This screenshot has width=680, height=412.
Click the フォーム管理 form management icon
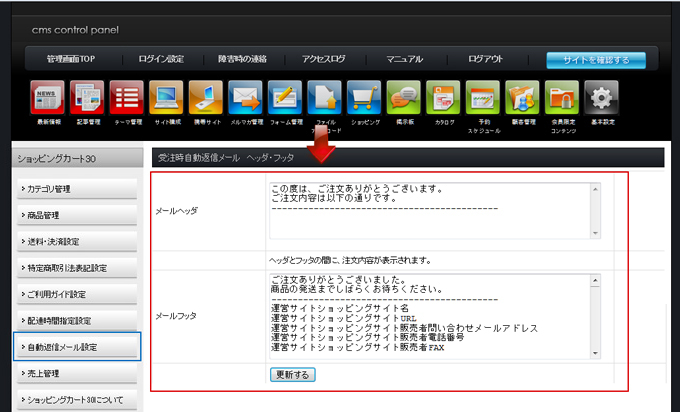285,98
